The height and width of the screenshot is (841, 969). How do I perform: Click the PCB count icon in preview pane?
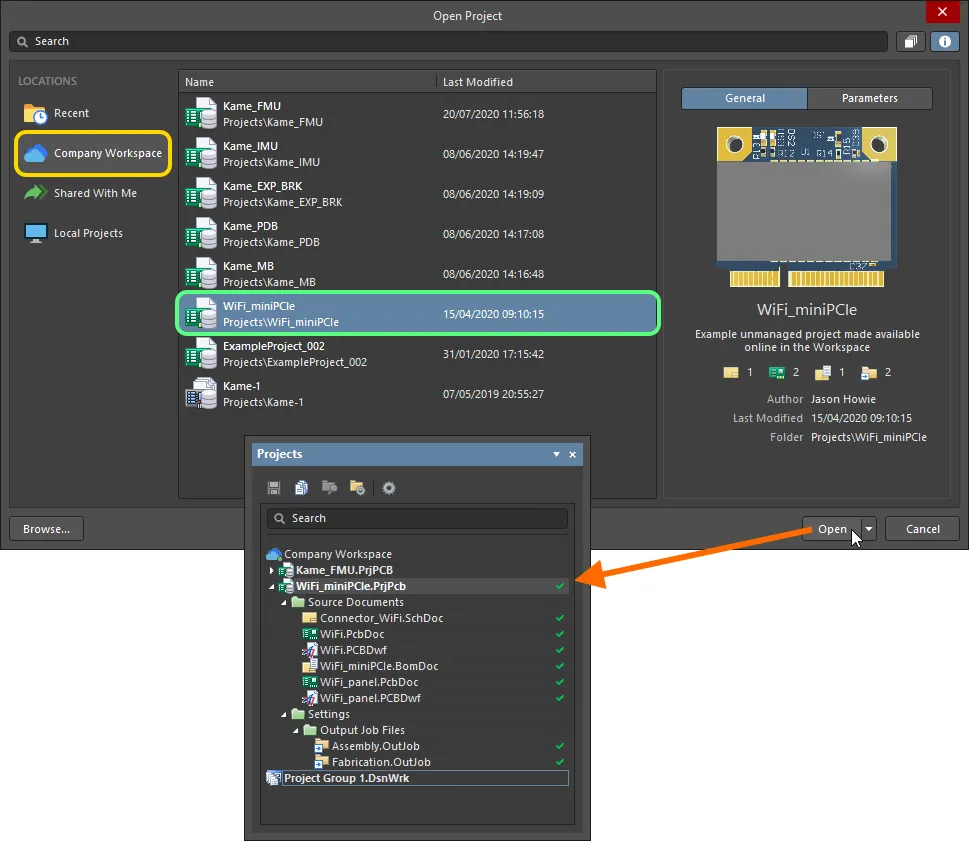776,372
